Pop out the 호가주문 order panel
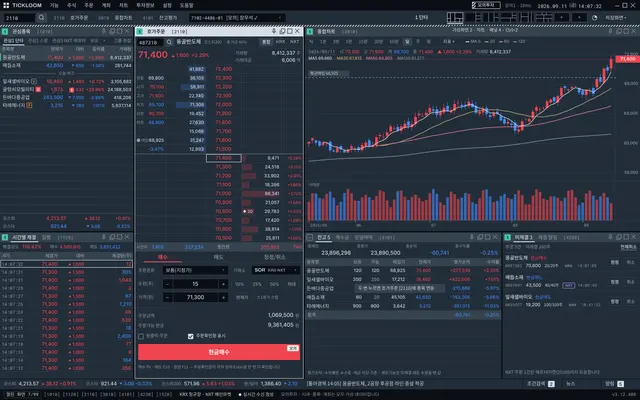This screenshot has height=400, width=640. 282,31
